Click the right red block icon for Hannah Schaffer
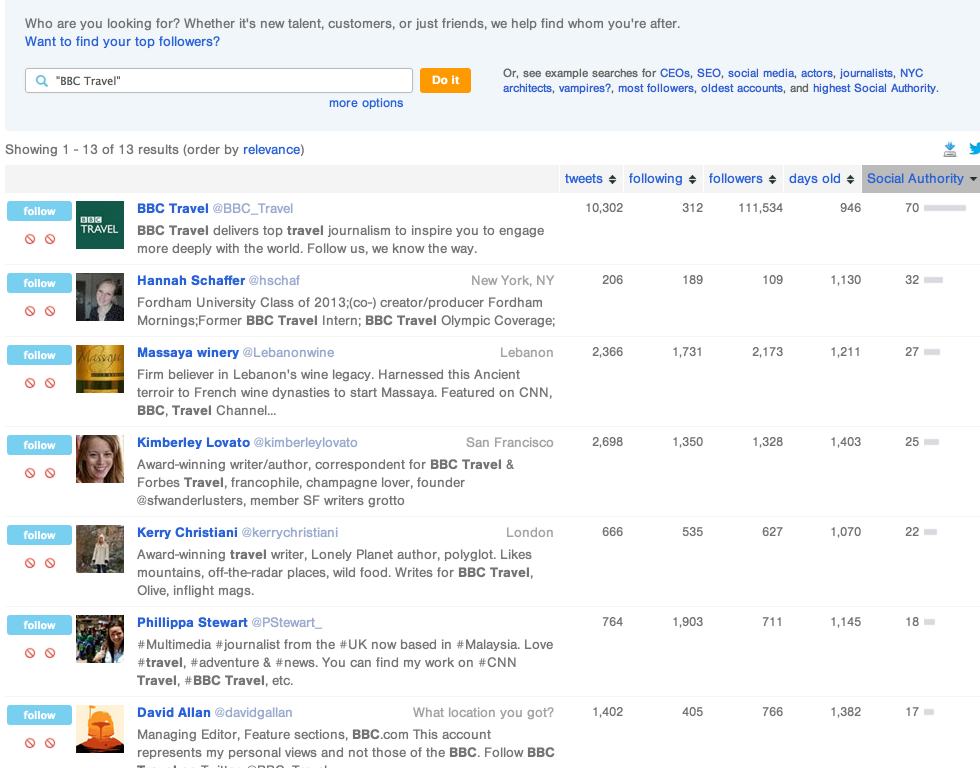This screenshot has width=980, height=768. pyautogui.click(x=50, y=311)
